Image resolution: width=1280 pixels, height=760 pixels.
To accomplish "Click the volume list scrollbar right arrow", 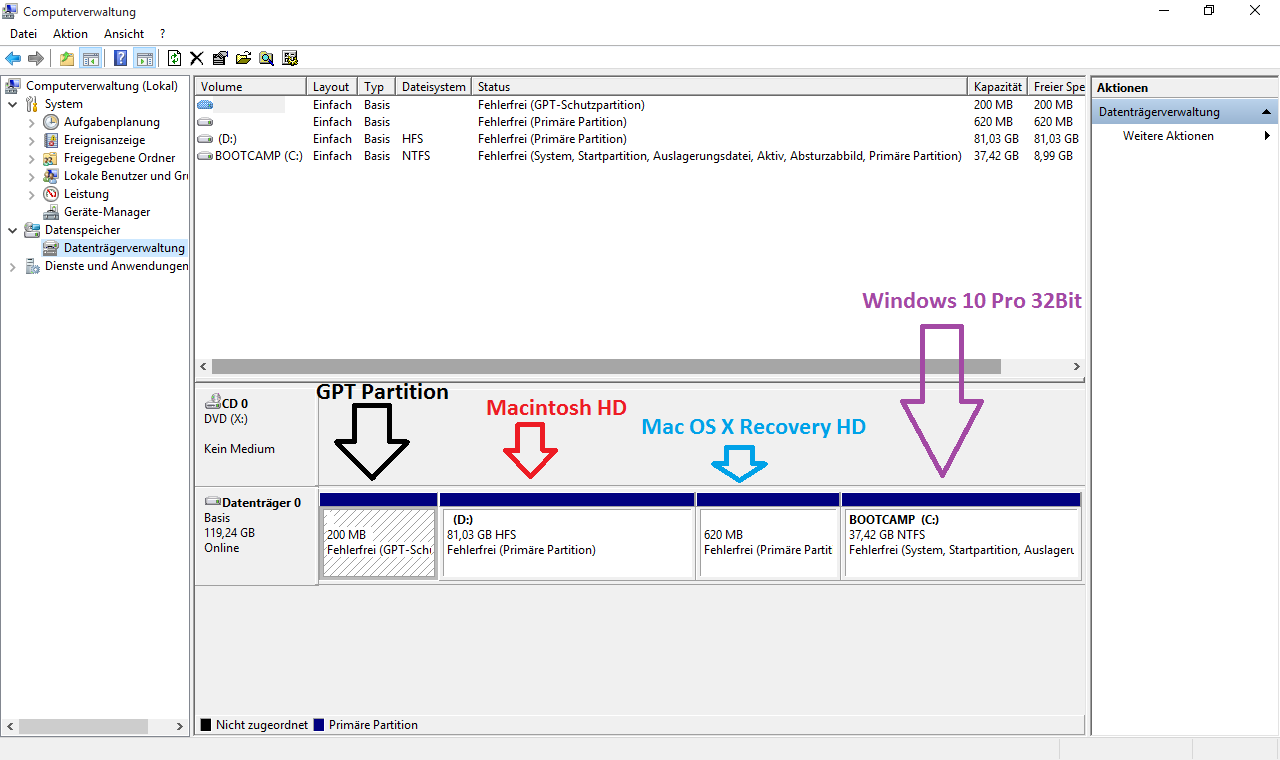I will (x=1077, y=367).
